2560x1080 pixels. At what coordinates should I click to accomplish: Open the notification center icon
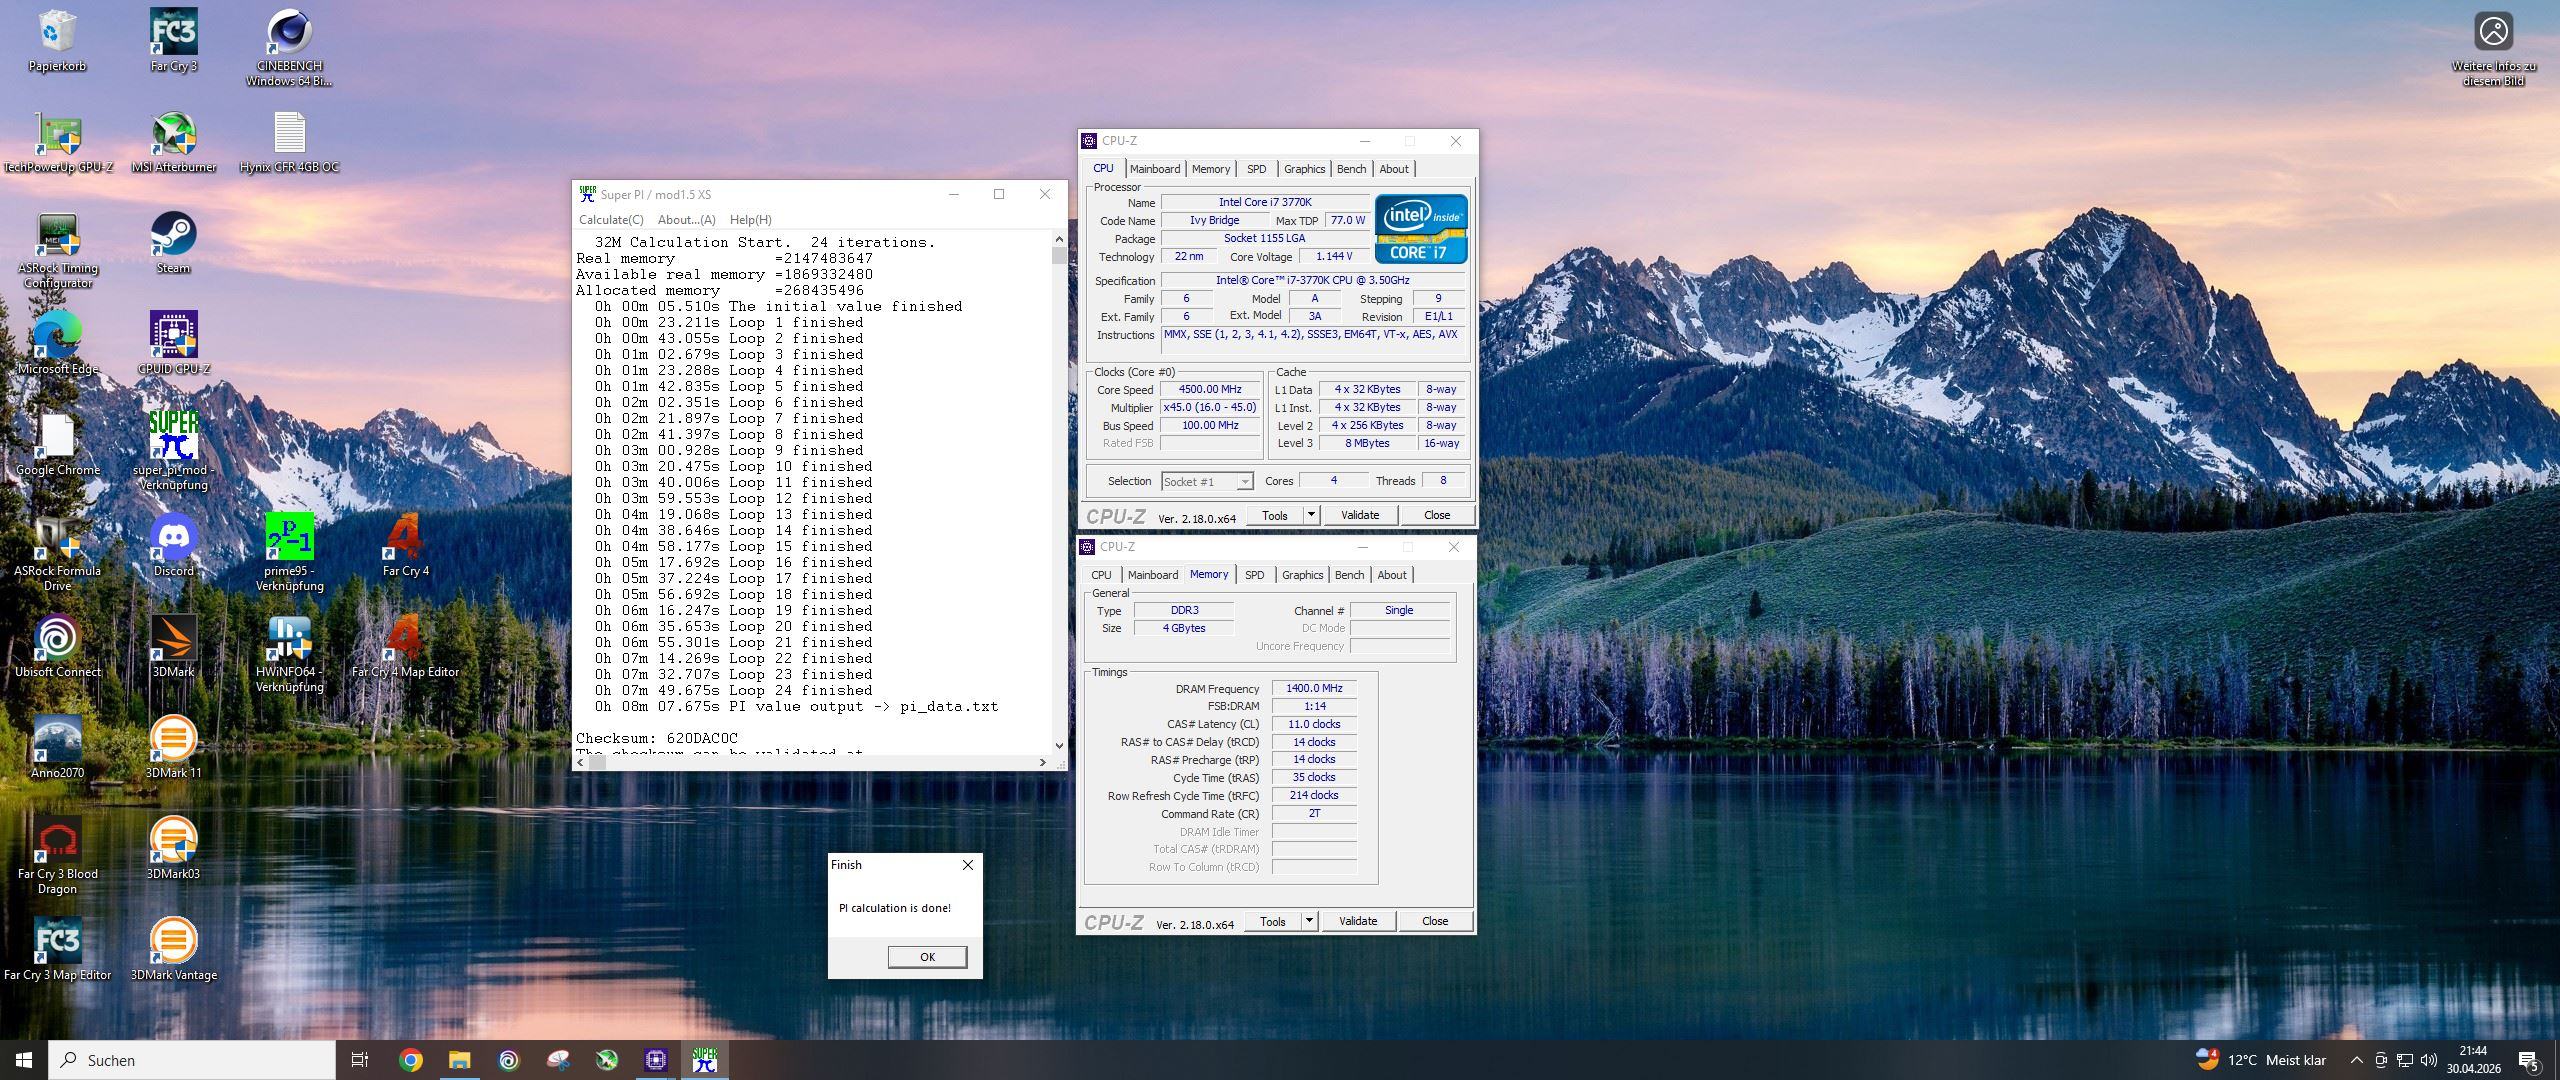(x=2528, y=1060)
